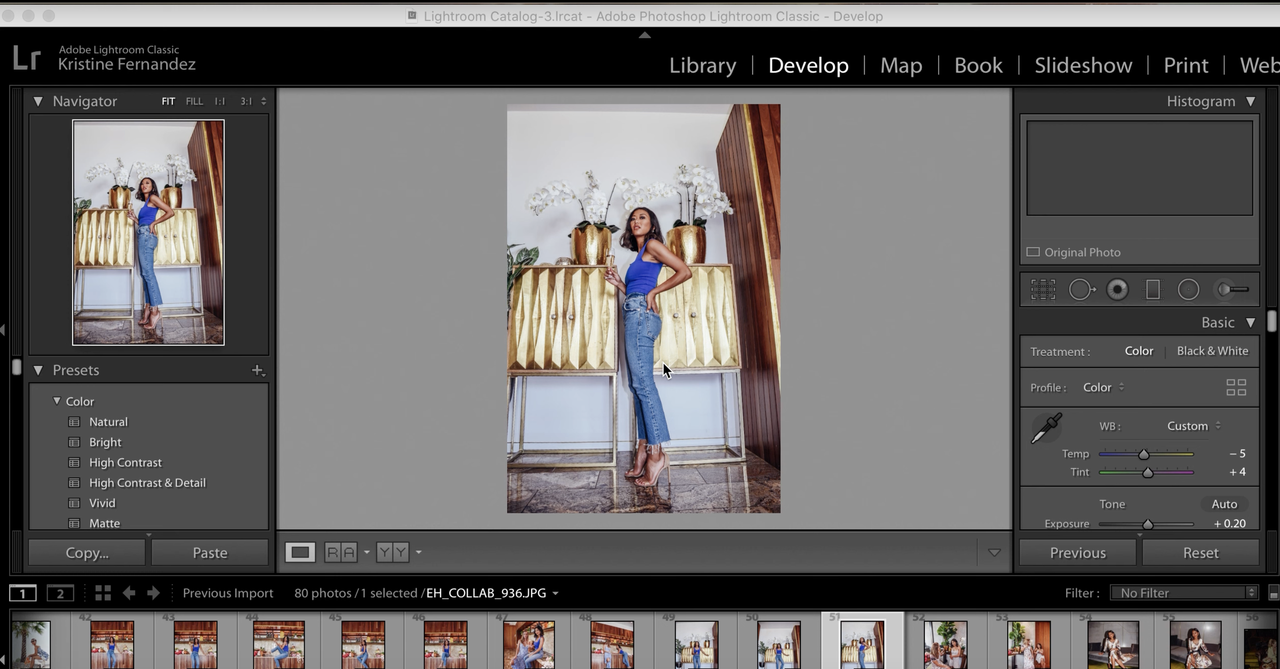This screenshot has height=669, width=1280.
Task: Switch Treatment to Black & White
Action: 1212,351
